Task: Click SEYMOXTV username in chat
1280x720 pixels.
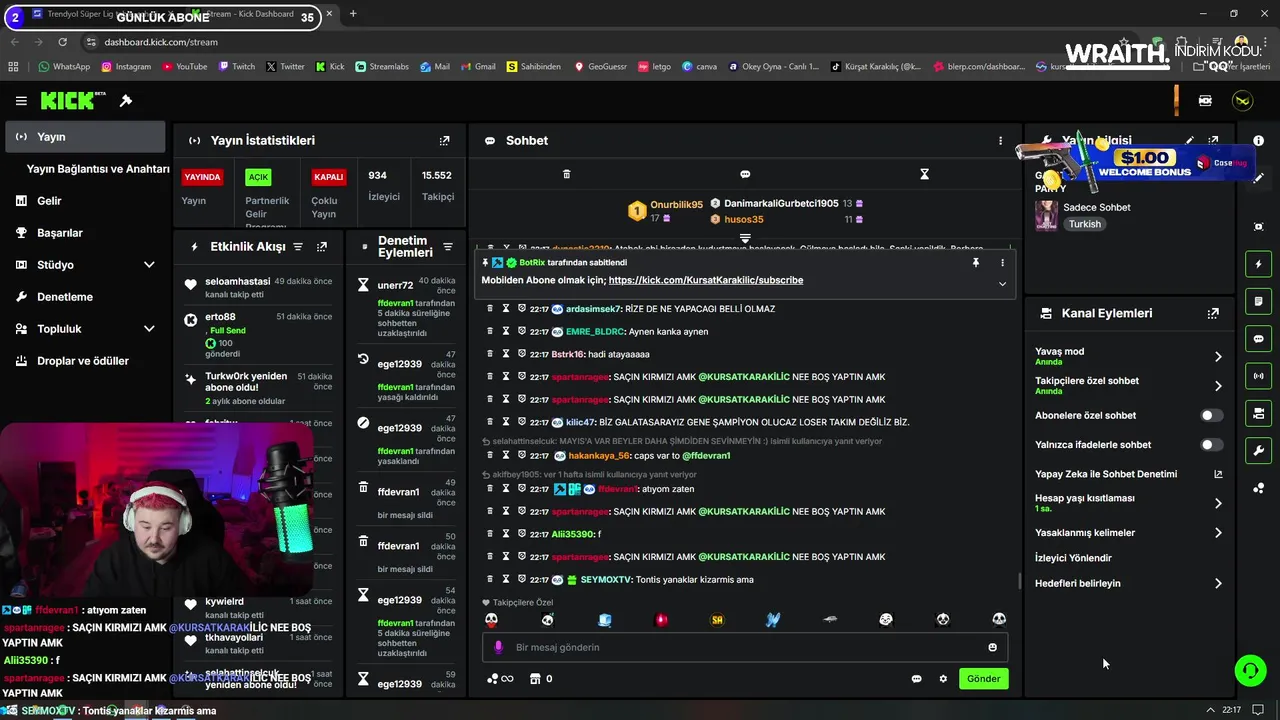Action: [x=608, y=580]
